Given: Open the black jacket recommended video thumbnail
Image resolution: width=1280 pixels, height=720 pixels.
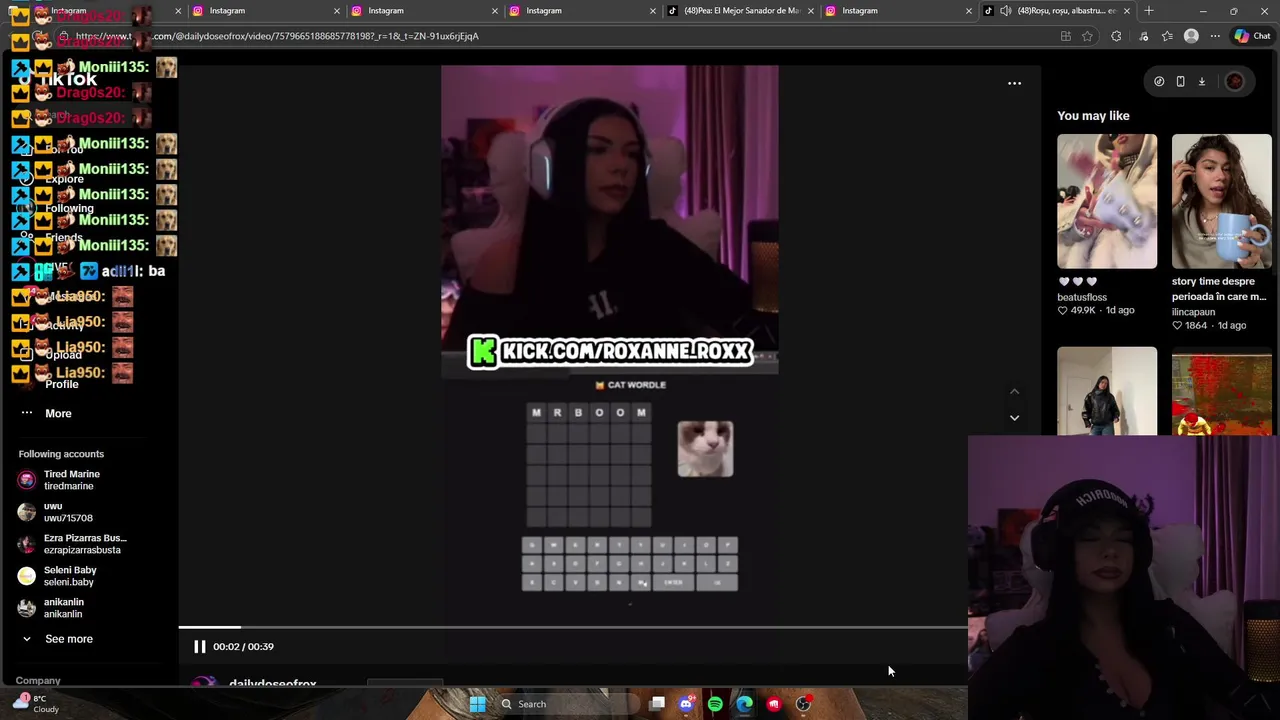Looking at the screenshot, I should coord(1107,391).
